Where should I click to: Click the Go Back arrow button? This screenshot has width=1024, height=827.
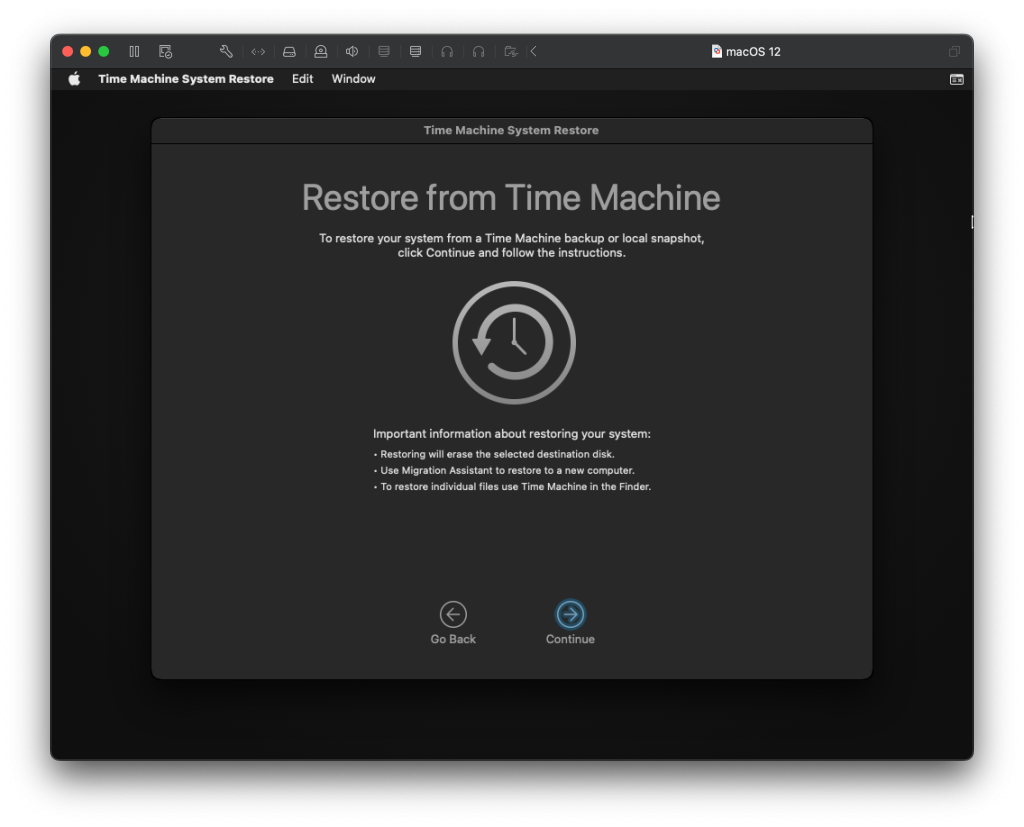[x=453, y=614]
